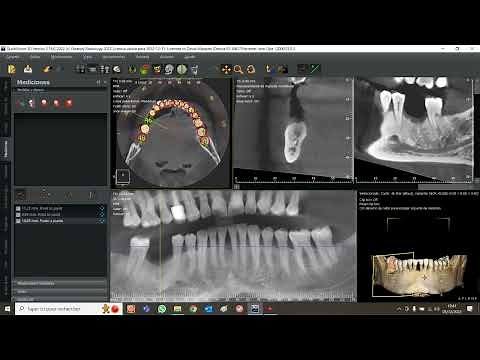The height and width of the screenshot is (360, 480).
Task: Click the 3D jaw model rendering
Action: click(419, 274)
